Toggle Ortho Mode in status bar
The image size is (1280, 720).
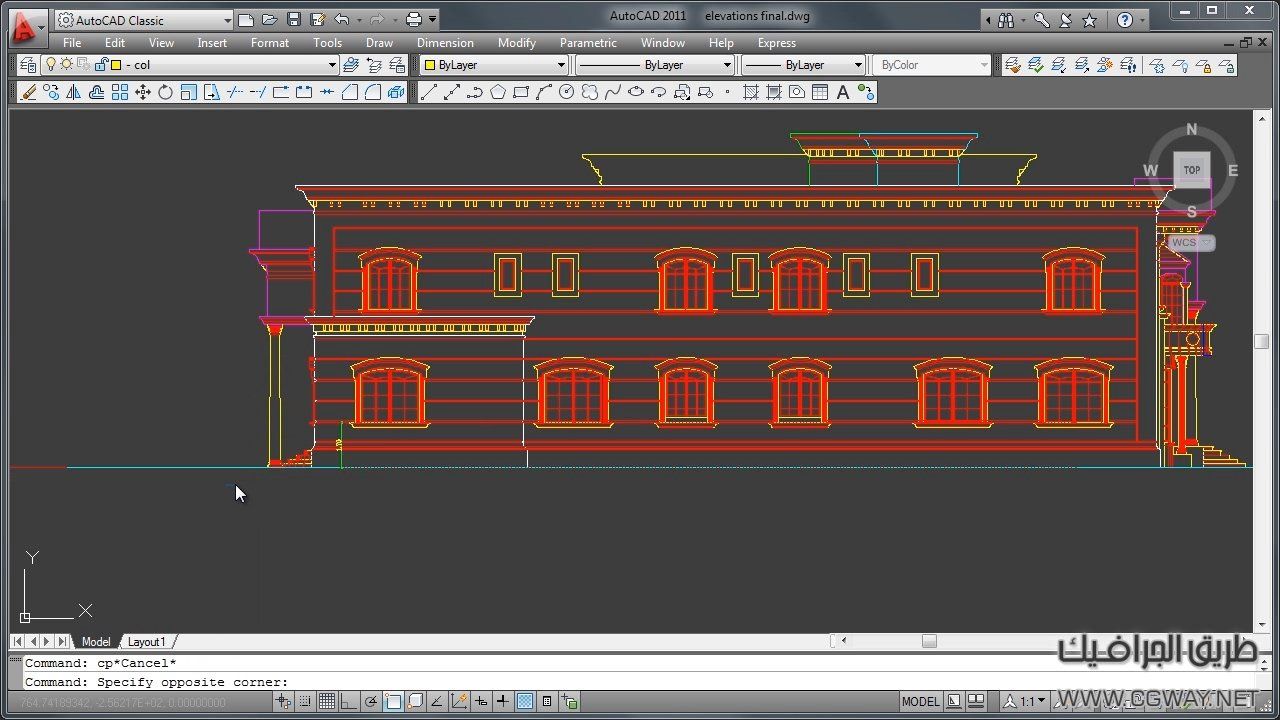(348, 702)
